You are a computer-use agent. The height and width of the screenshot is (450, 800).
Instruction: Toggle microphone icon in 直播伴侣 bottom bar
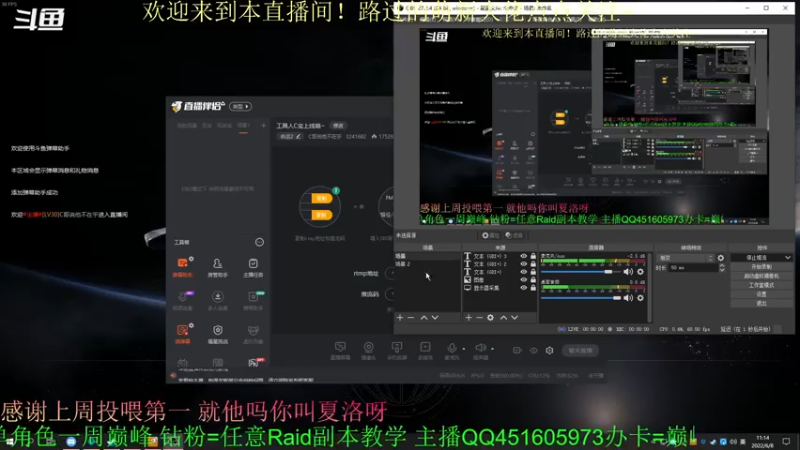pos(452,348)
